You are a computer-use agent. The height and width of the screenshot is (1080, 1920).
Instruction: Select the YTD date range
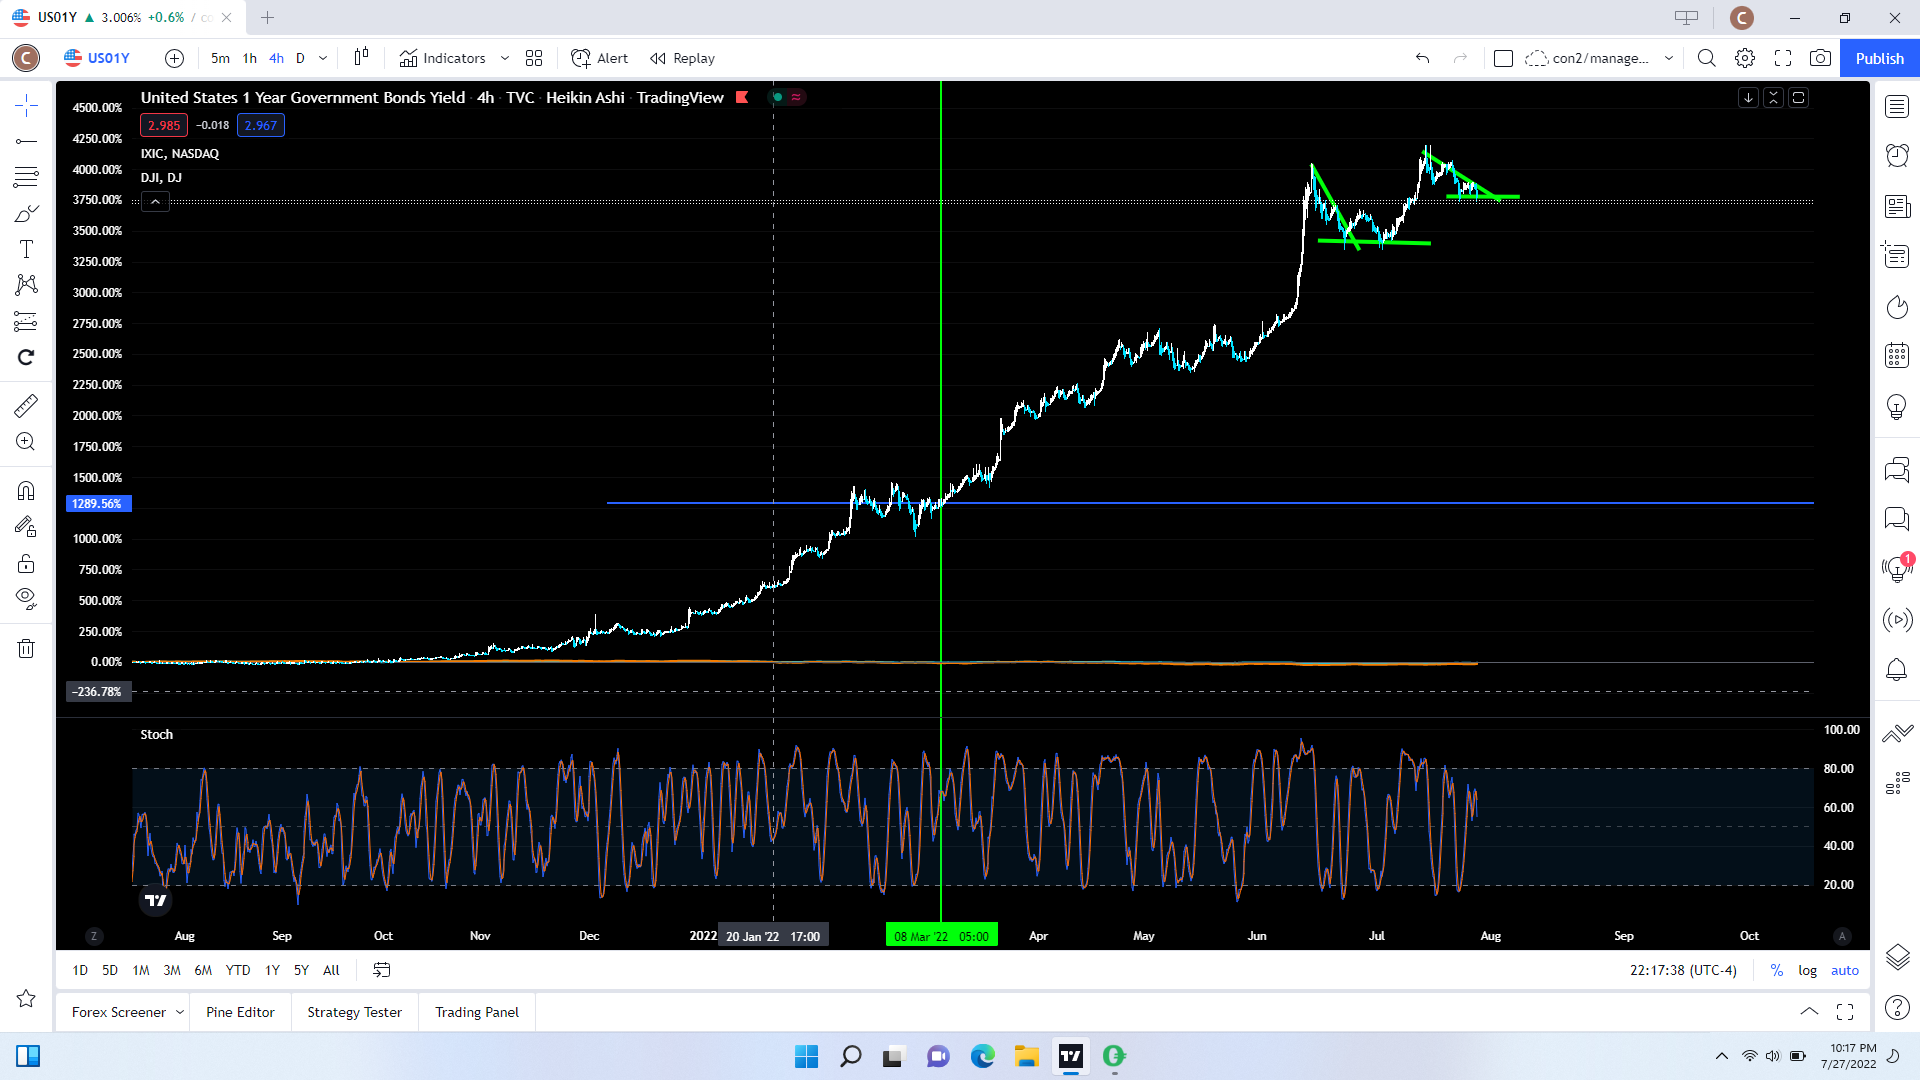click(238, 970)
